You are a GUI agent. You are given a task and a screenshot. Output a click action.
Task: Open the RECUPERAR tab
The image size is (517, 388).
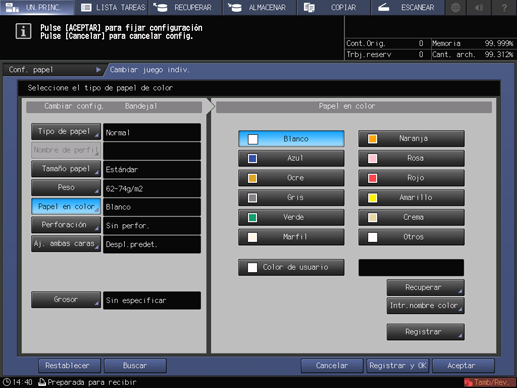pyautogui.click(x=185, y=7)
